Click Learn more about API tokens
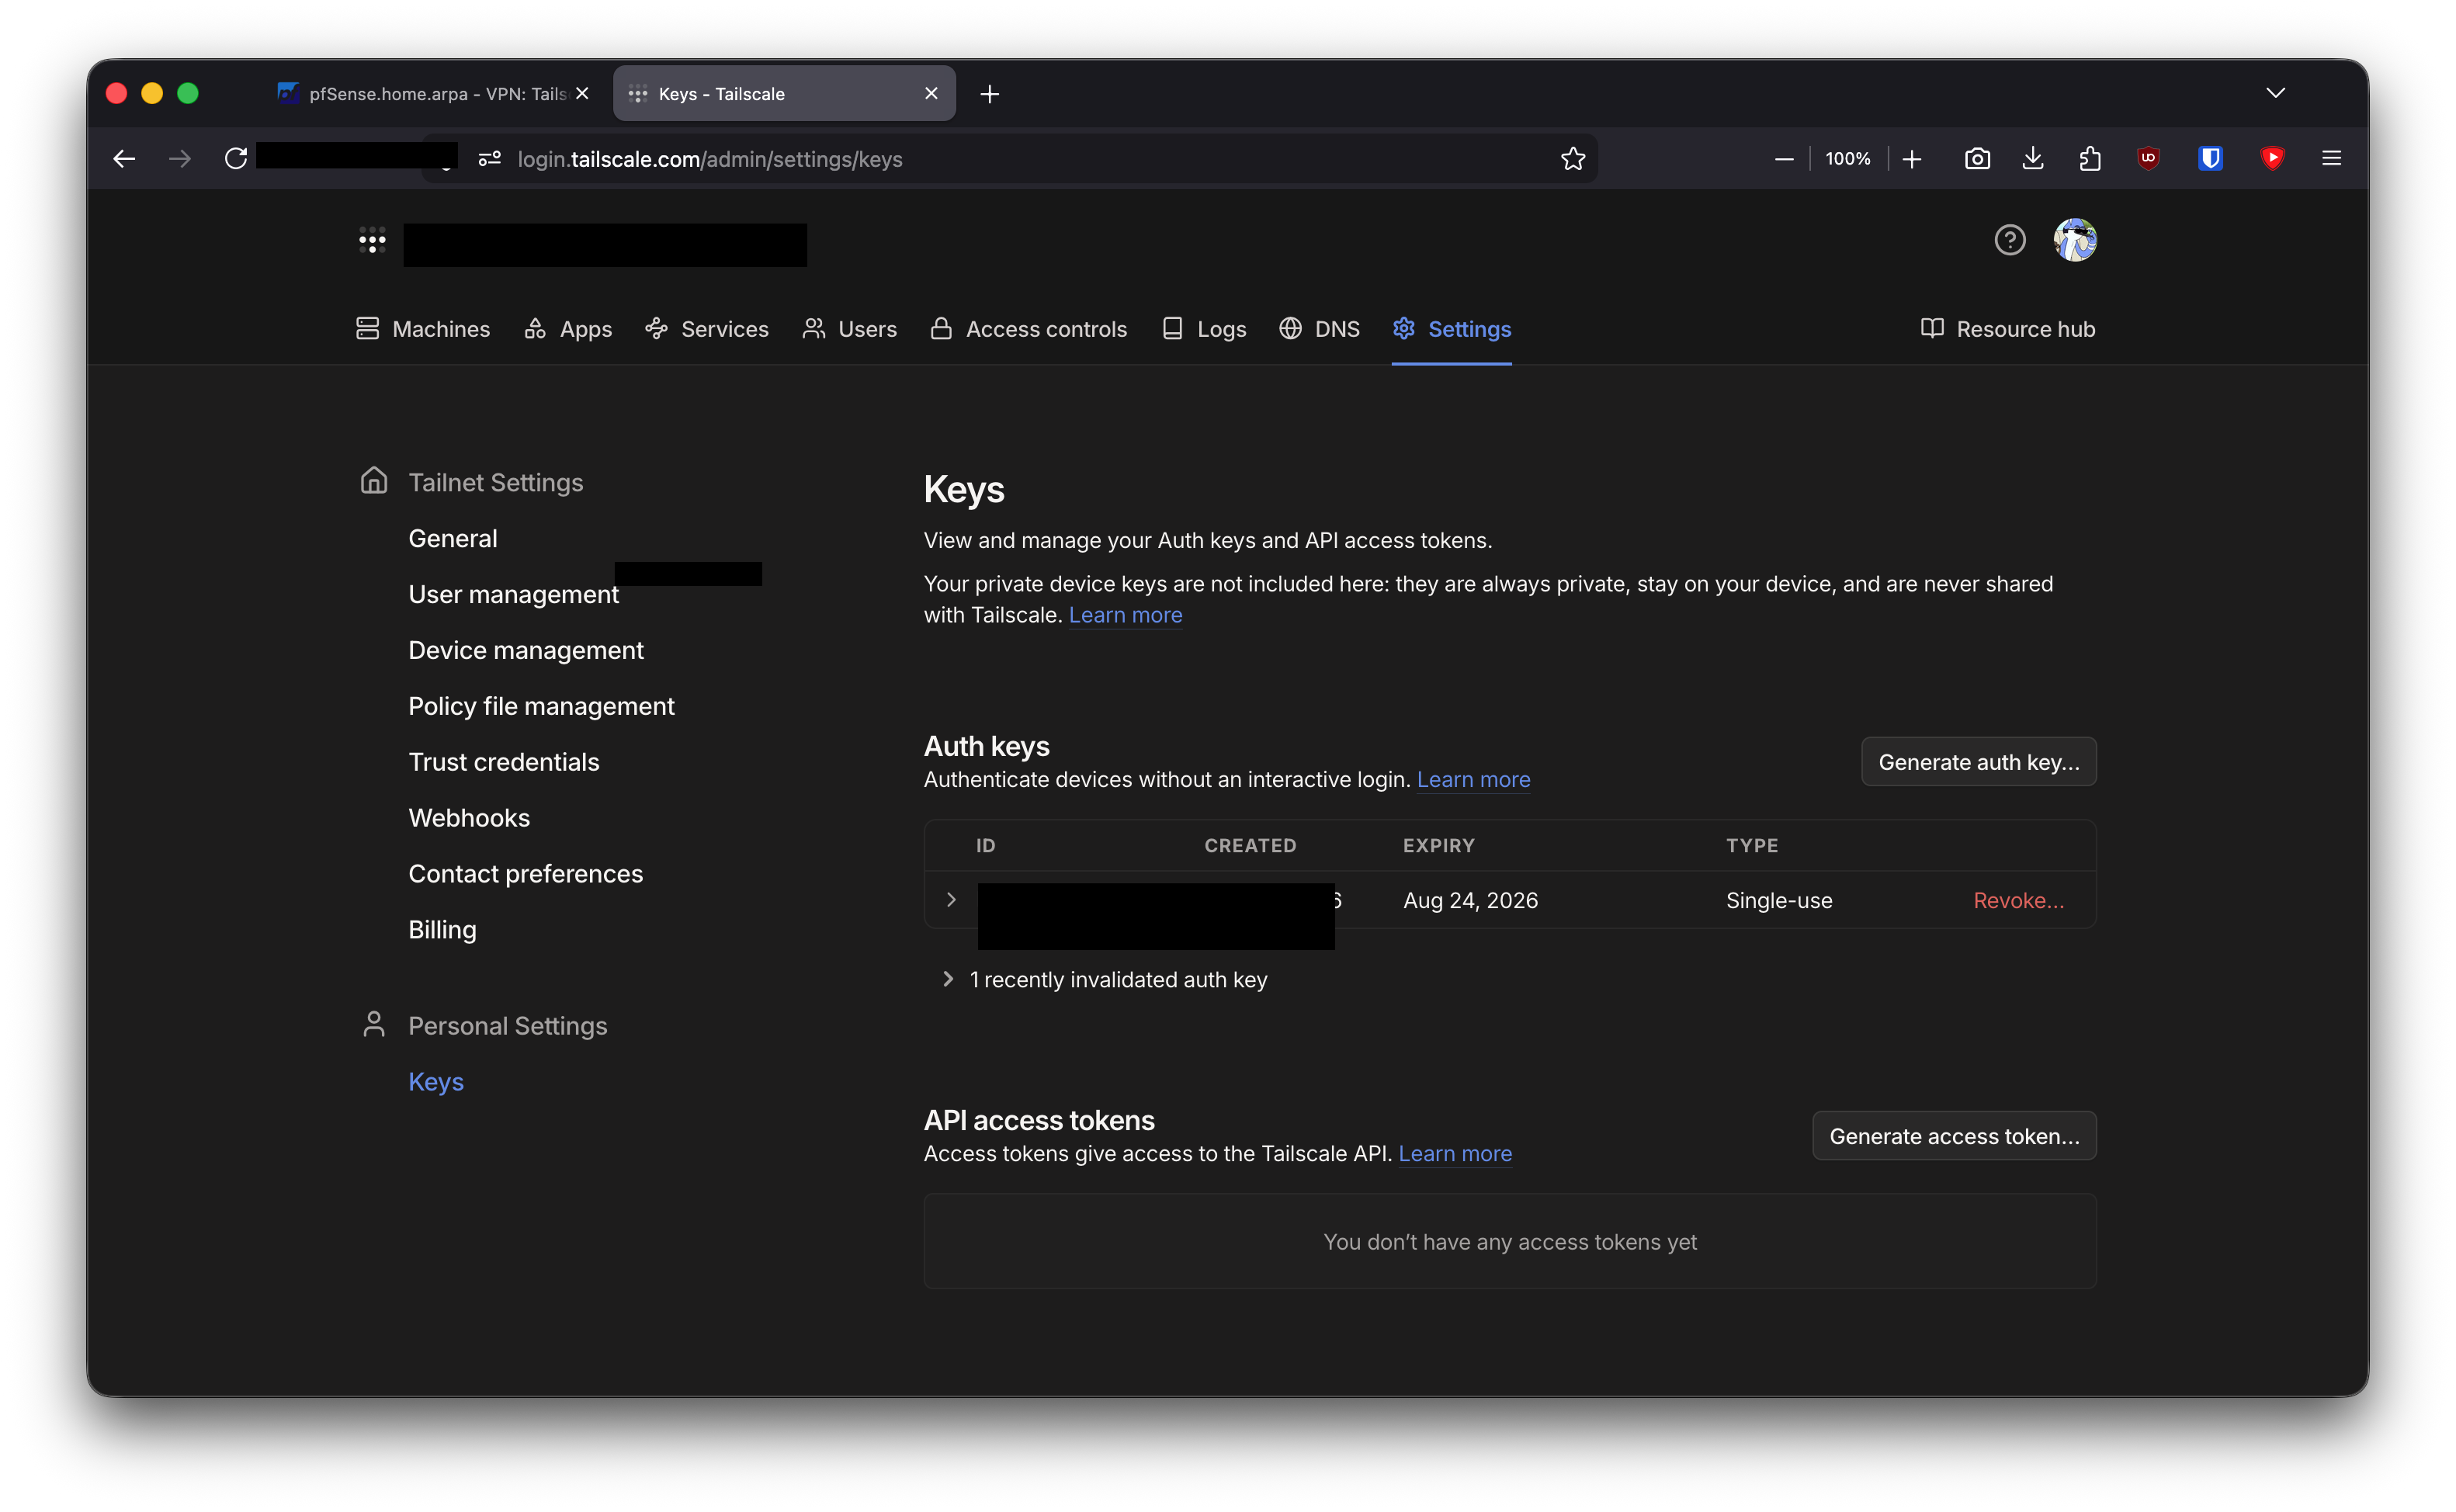This screenshot has height=1512, width=2456. [1455, 1153]
